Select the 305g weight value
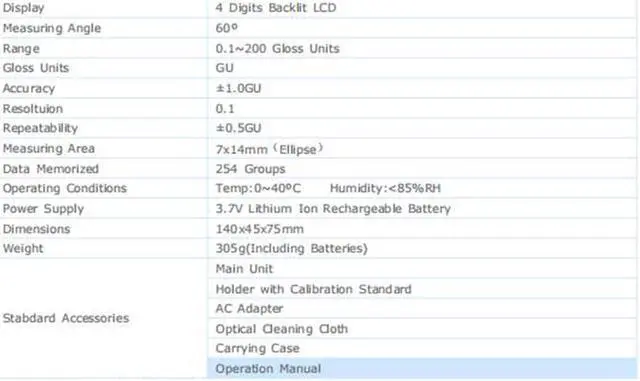 pyautogui.click(x=291, y=248)
